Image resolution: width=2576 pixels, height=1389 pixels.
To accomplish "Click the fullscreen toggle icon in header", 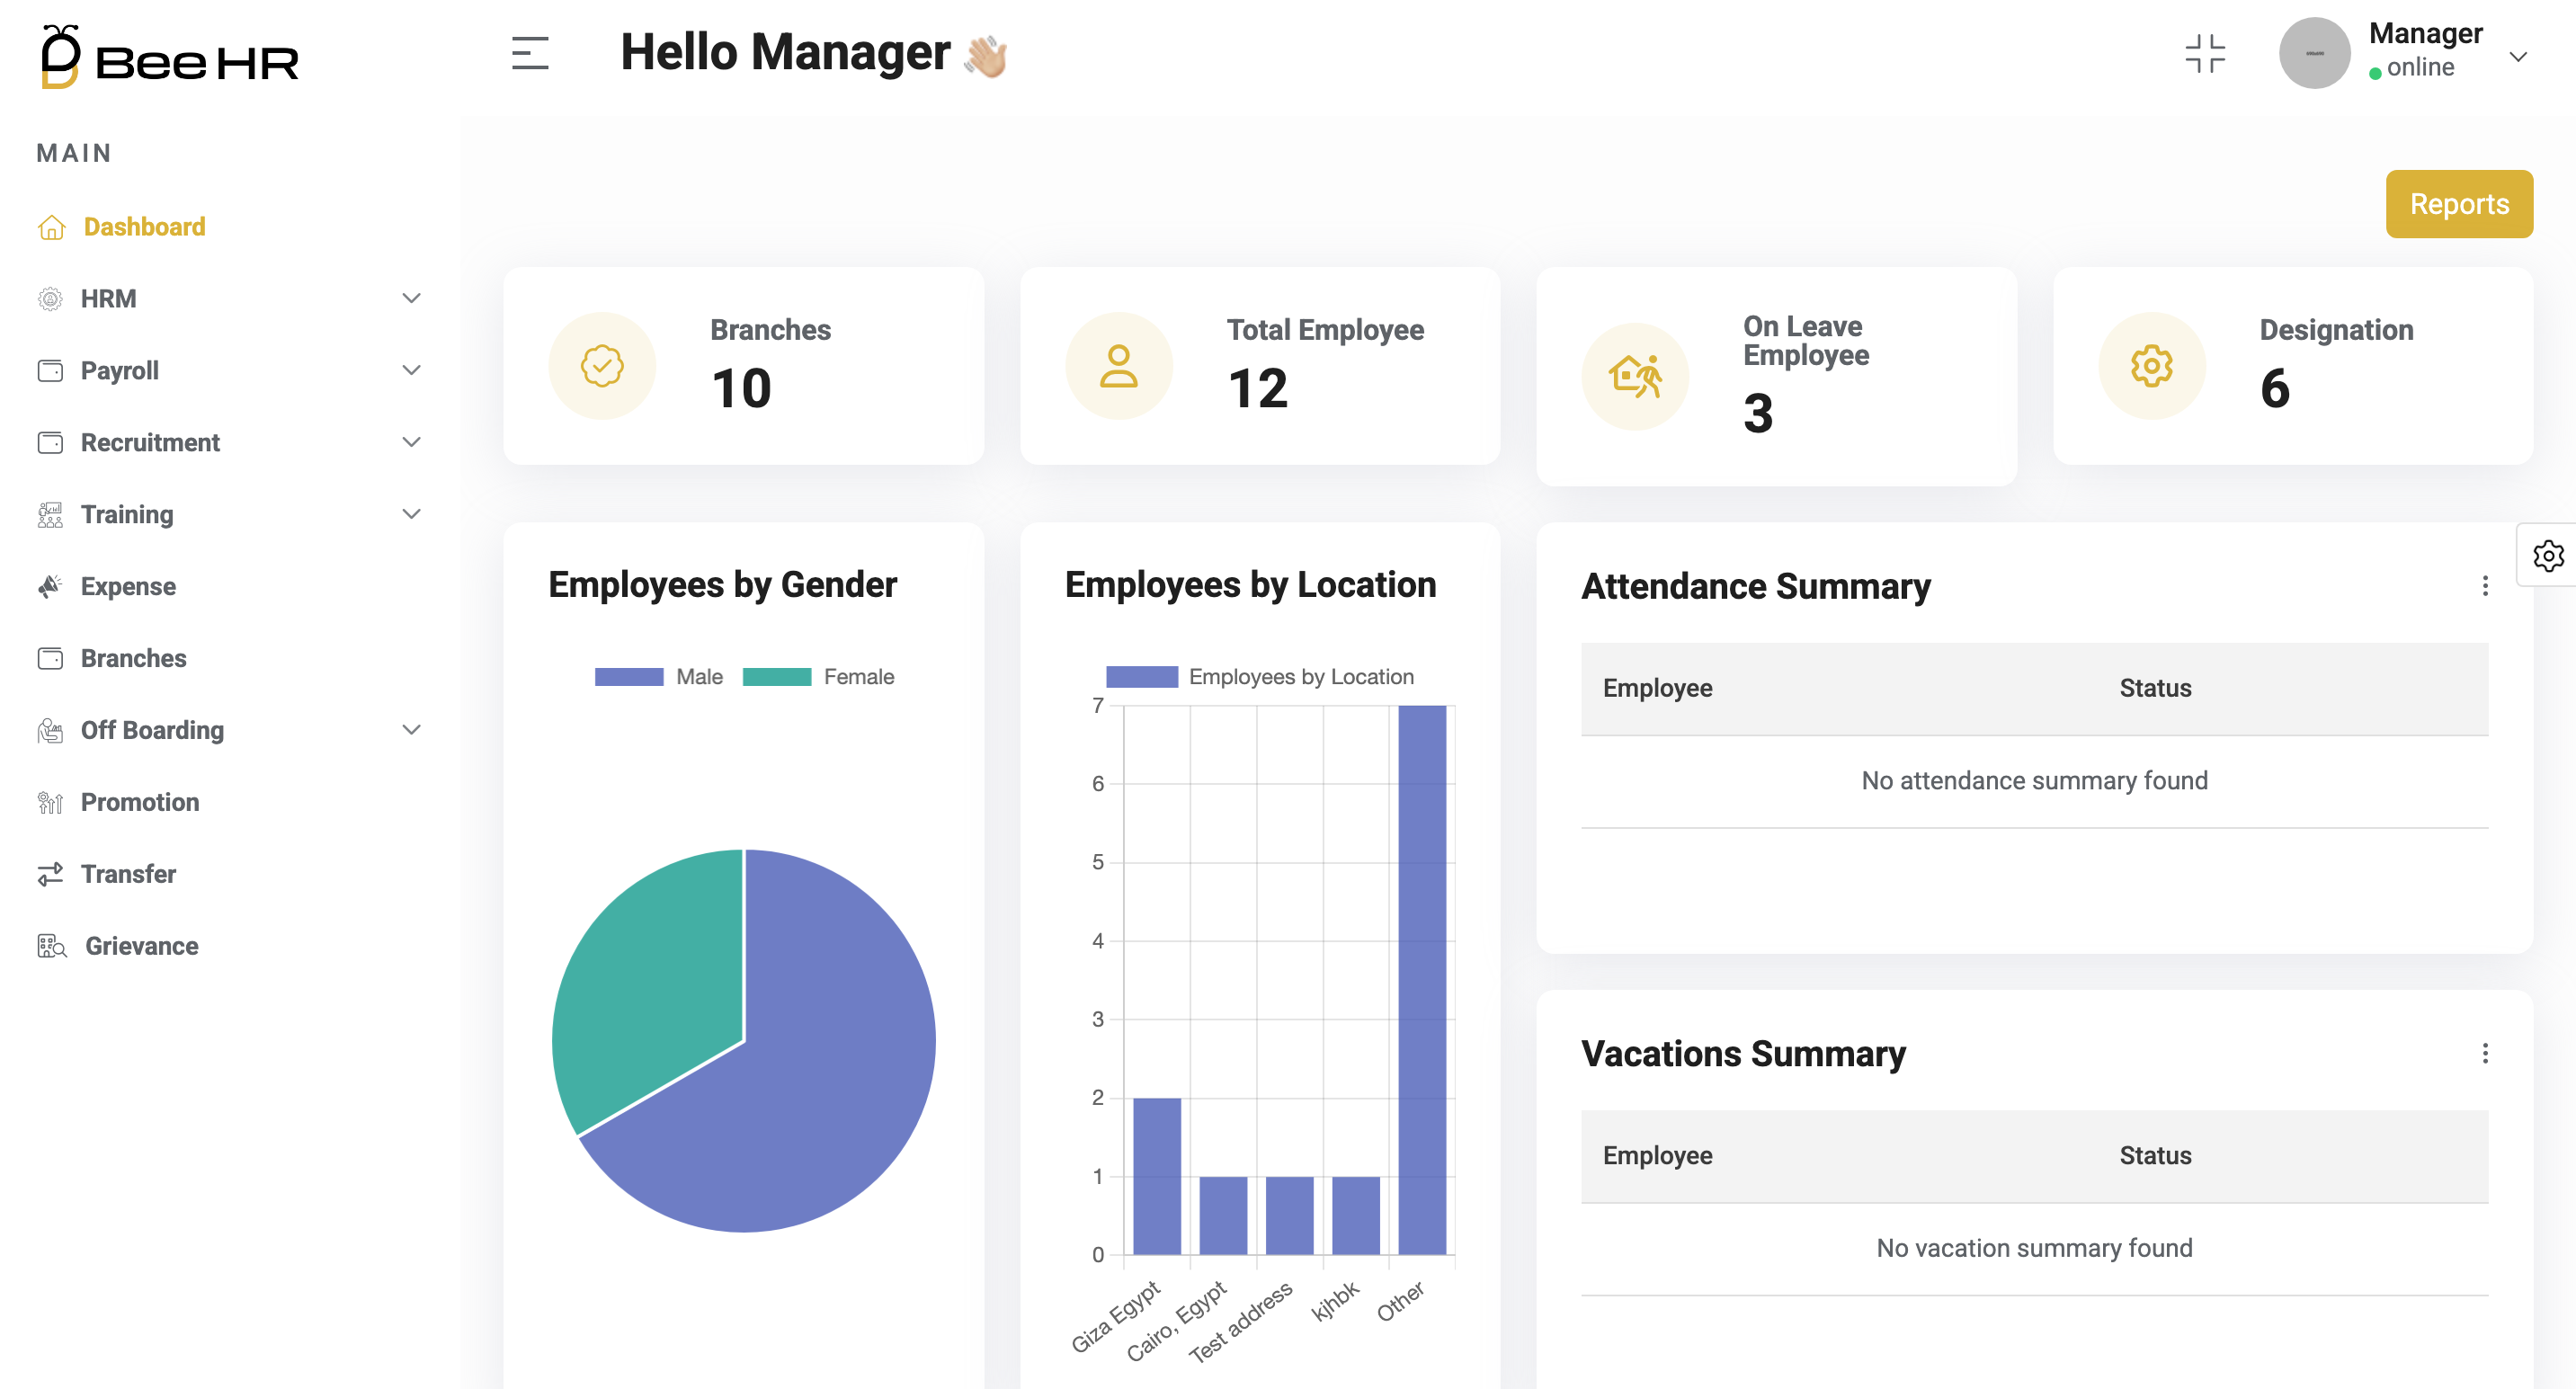I will [2206, 54].
